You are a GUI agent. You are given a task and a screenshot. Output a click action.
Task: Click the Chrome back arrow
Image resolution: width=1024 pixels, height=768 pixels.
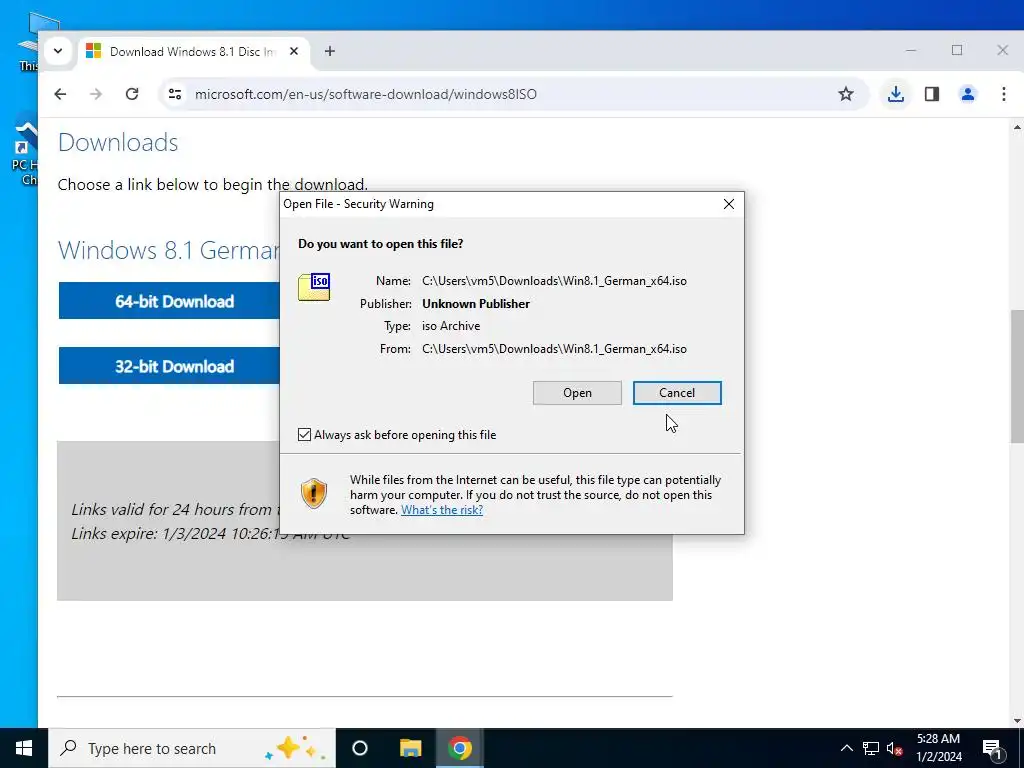click(x=60, y=94)
